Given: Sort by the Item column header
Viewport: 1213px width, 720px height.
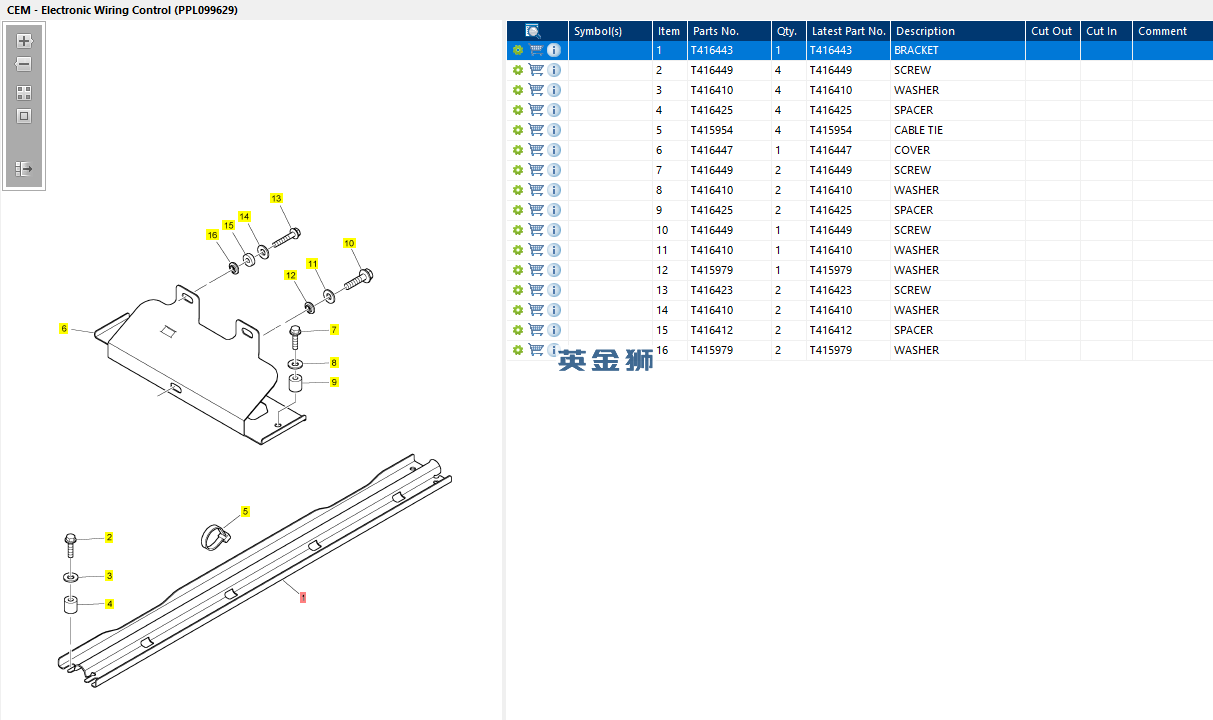Looking at the screenshot, I should (670, 31).
